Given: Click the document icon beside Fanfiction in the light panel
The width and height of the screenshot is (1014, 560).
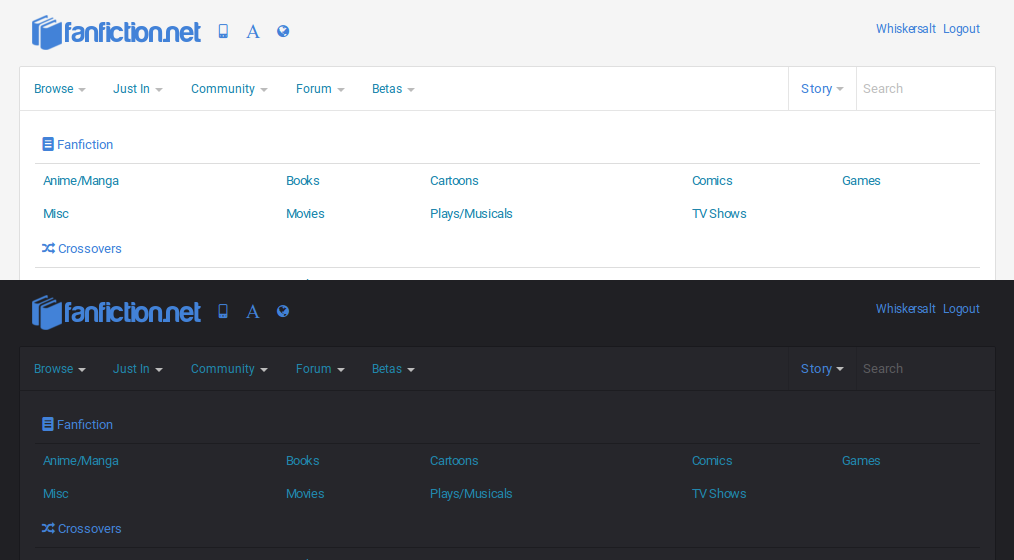Looking at the screenshot, I should point(48,144).
